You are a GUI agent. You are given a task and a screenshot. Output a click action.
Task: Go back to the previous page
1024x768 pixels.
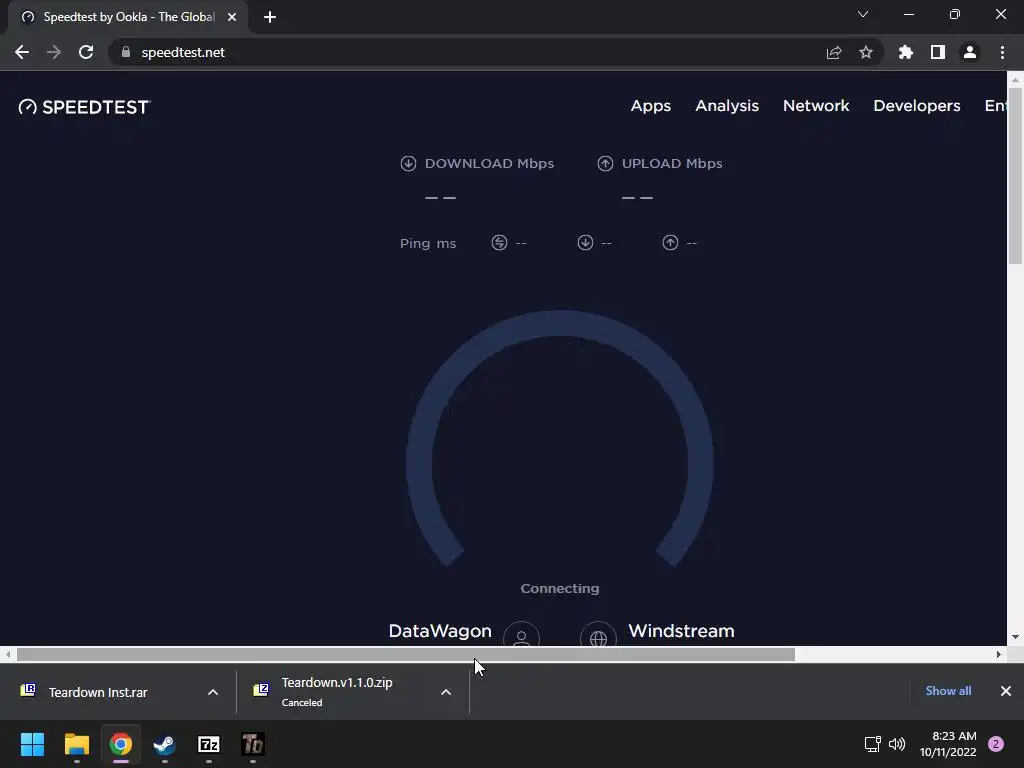click(x=22, y=52)
